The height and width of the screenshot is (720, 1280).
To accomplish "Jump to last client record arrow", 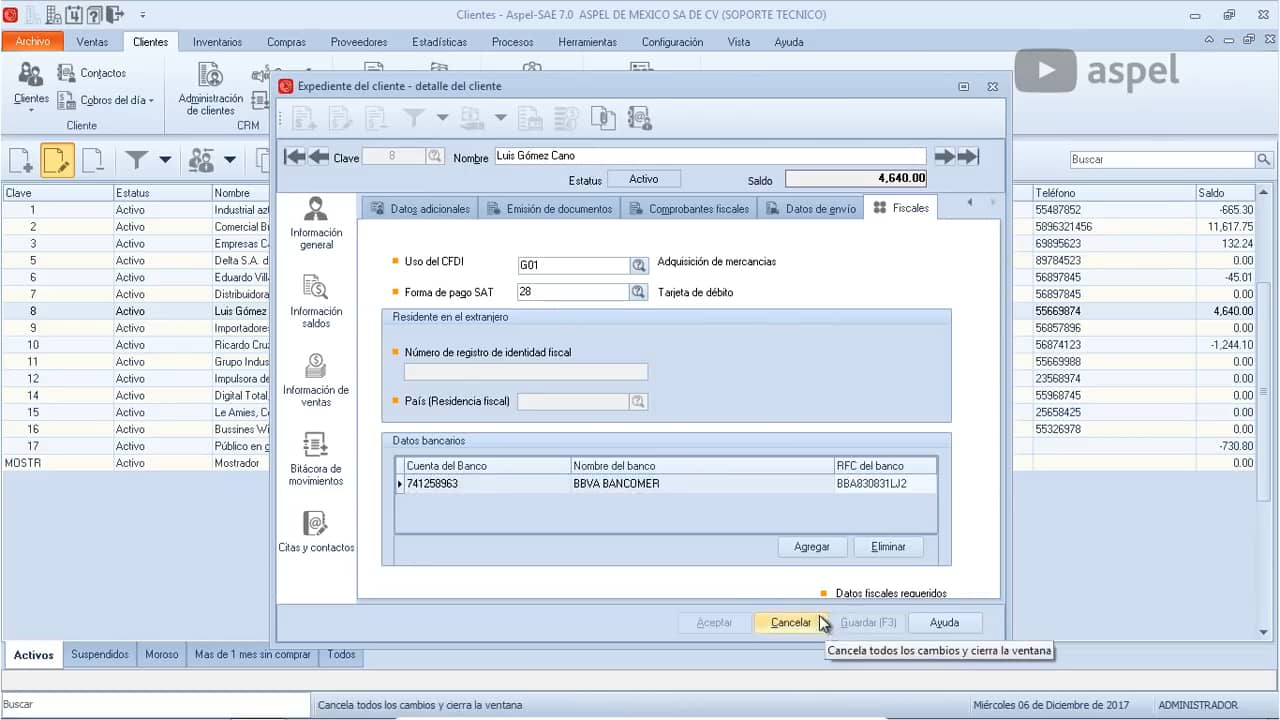I will 968,156.
